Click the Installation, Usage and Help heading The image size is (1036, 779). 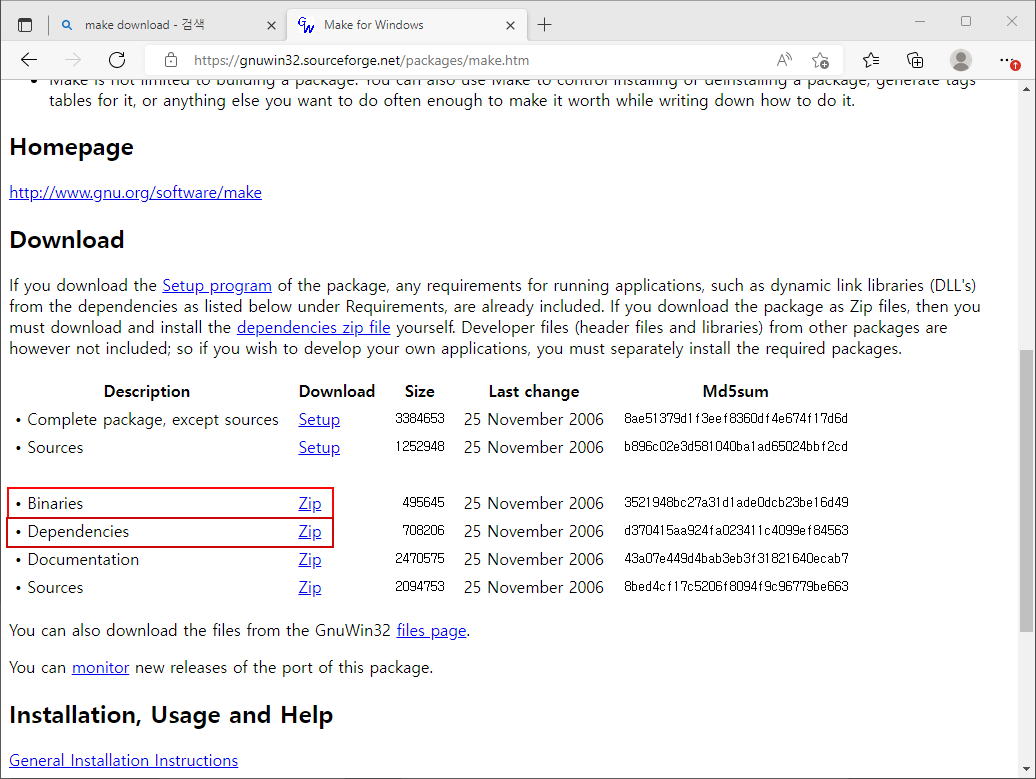click(x=171, y=715)
